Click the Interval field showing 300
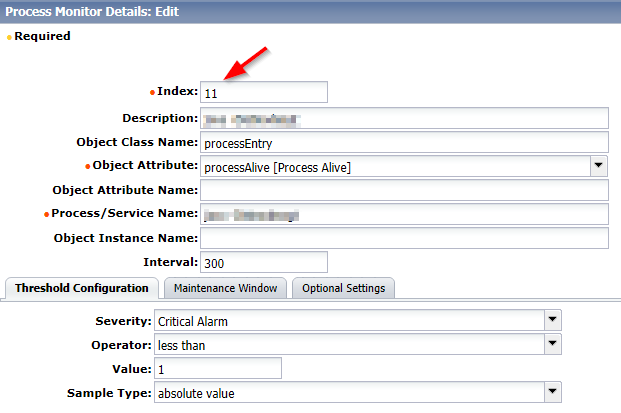621x413 pixels. coord(264,262)
